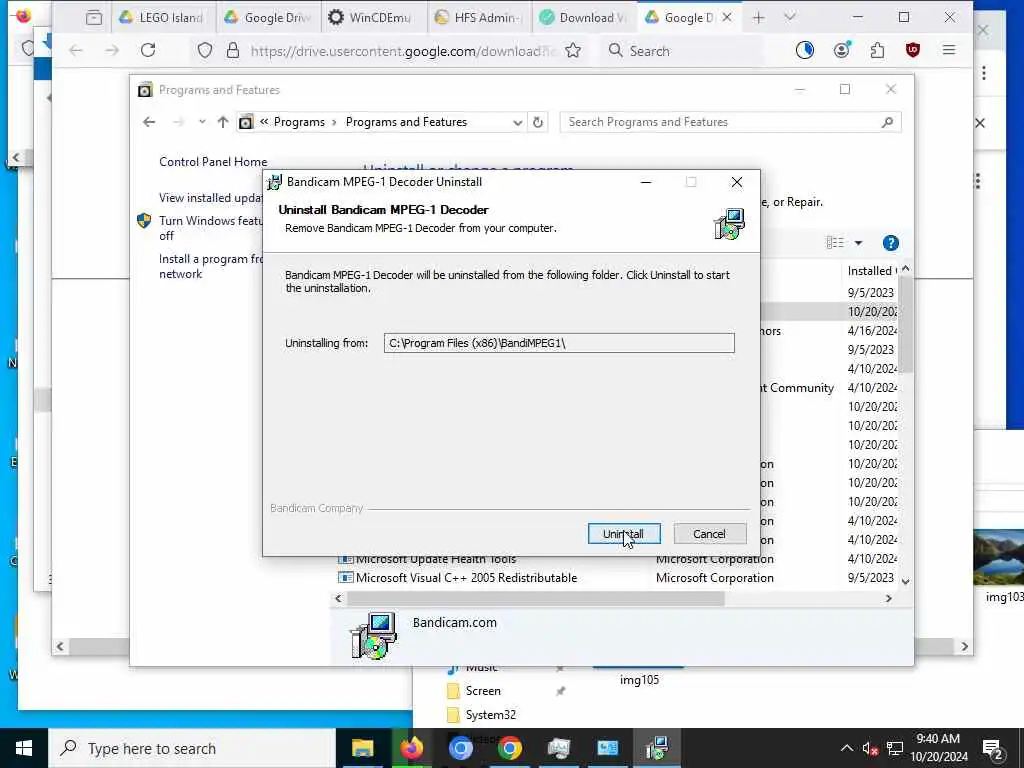Screen dimensions: 1024x768
Task: Open Firefox extensions puzzle icon
Action: [x=877, y=50]
